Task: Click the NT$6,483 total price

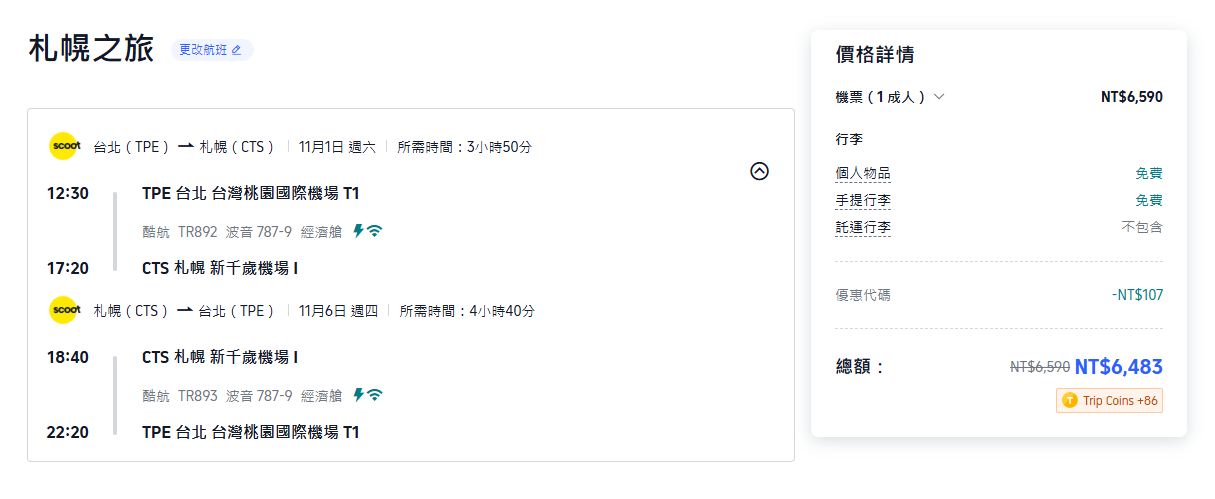Action: click(1118, 367)
